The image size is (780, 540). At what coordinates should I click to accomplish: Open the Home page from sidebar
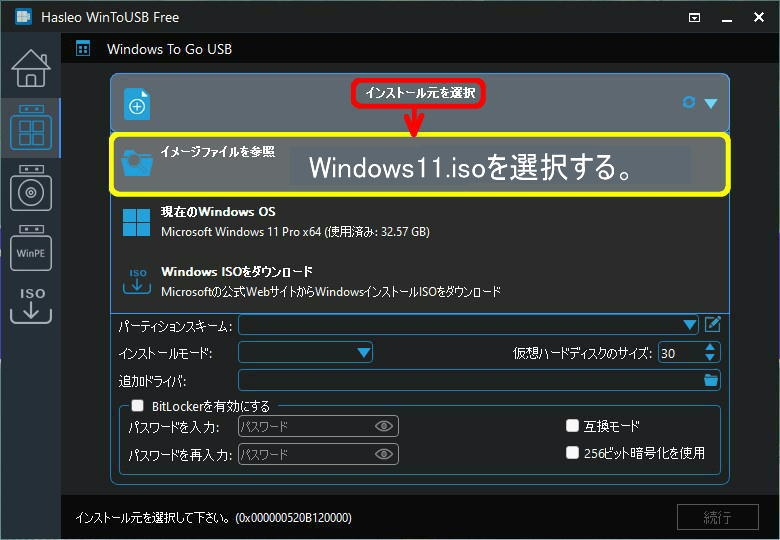pyautogui.click(x=31, y=68)
